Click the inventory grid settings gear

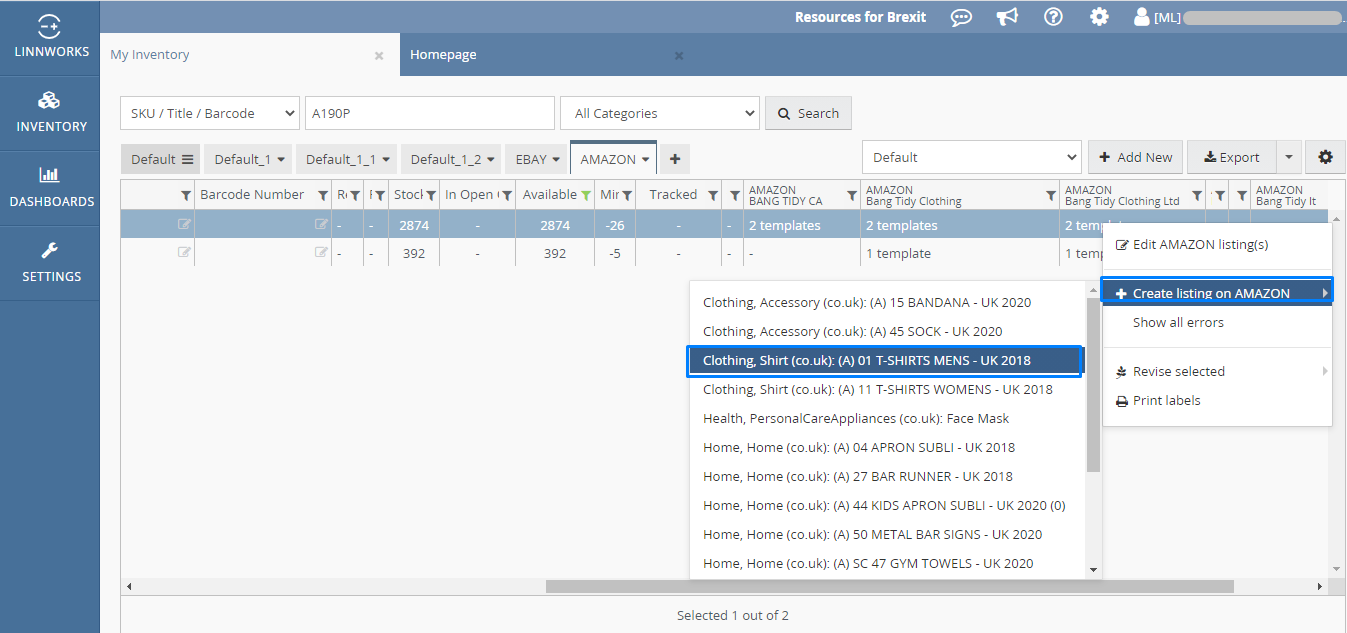(x=1326, y=157)
